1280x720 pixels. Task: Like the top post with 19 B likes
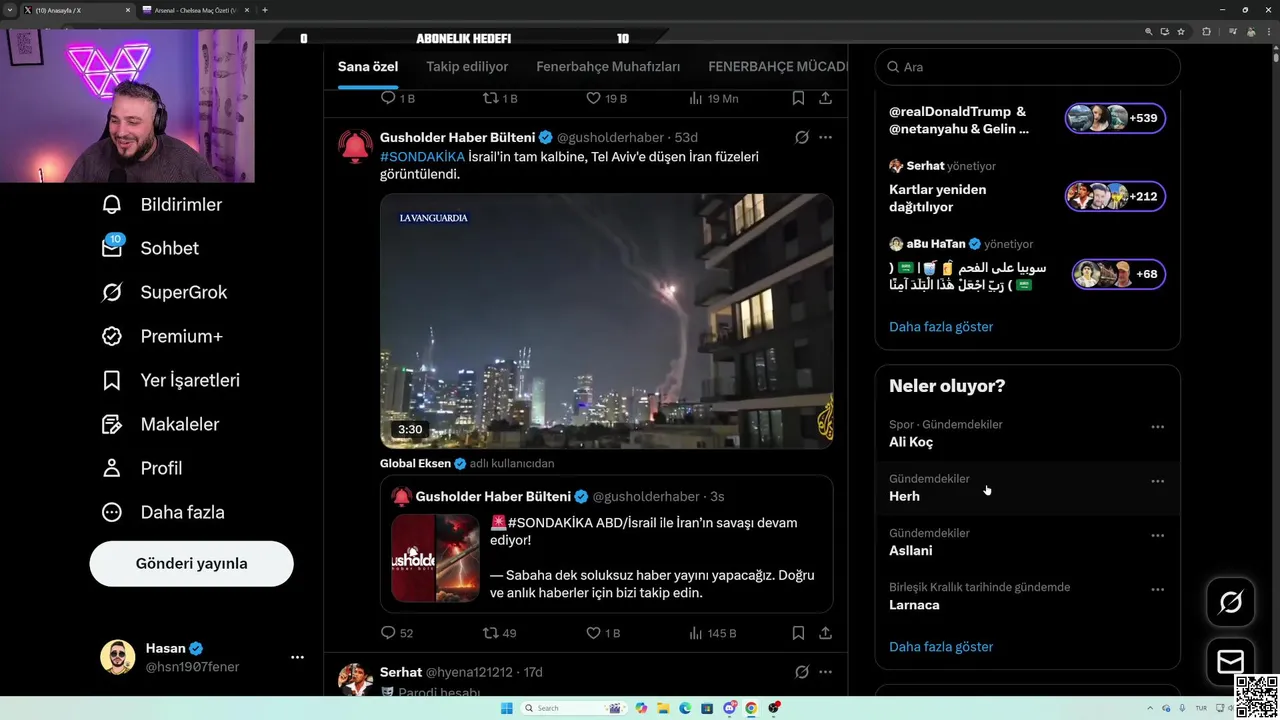(593, 98)
